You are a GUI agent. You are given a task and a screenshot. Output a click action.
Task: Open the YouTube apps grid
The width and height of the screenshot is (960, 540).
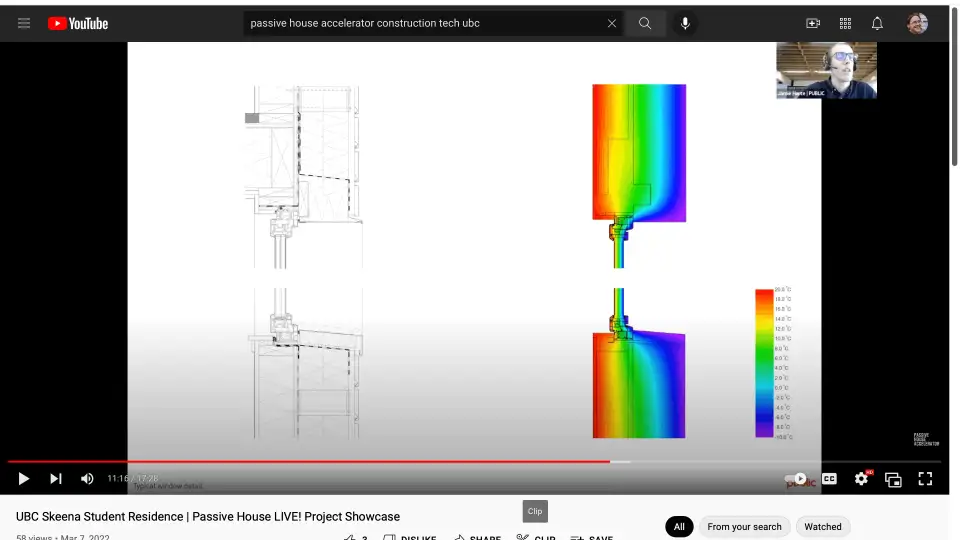845,23
